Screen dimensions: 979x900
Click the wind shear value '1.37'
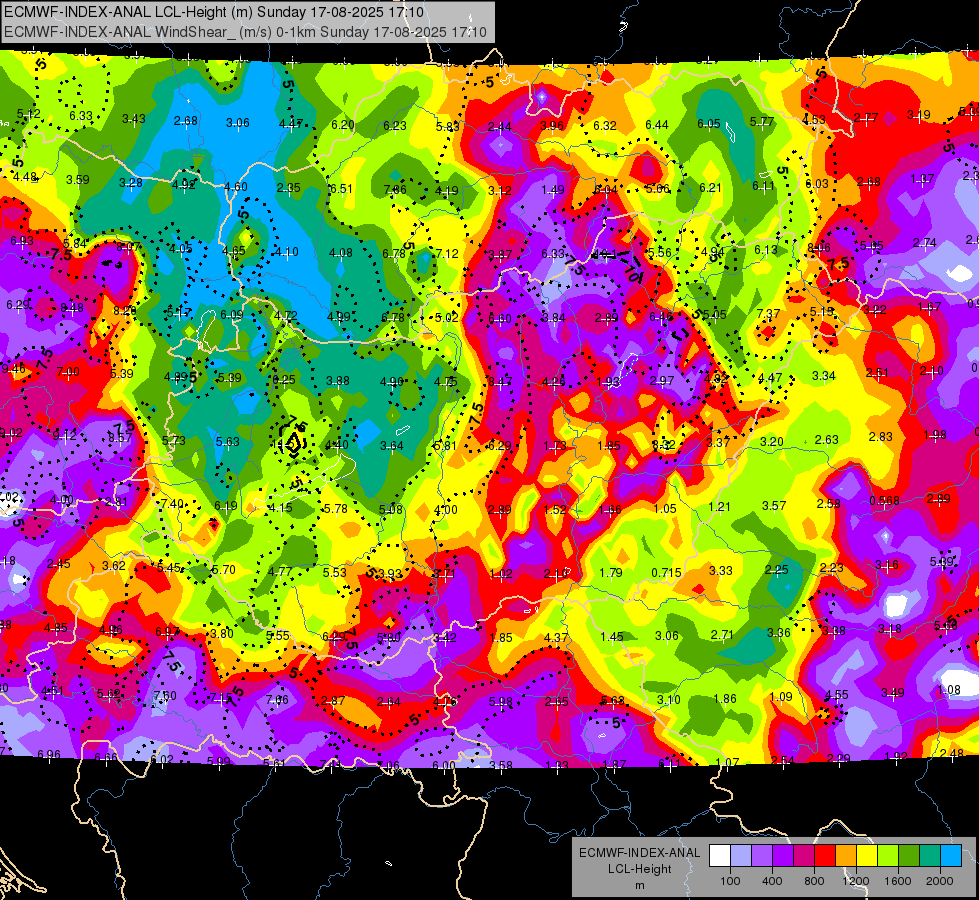pos(922,179)
